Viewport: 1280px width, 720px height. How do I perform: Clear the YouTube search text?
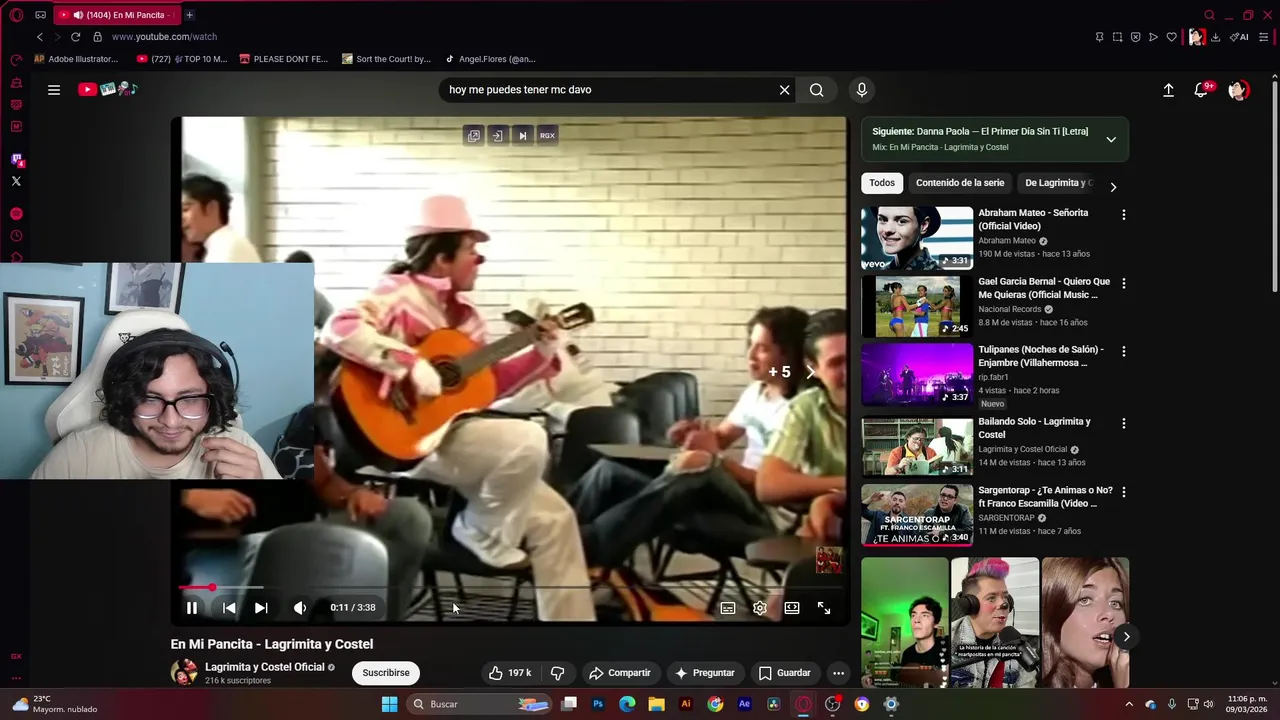click(785, 90)
